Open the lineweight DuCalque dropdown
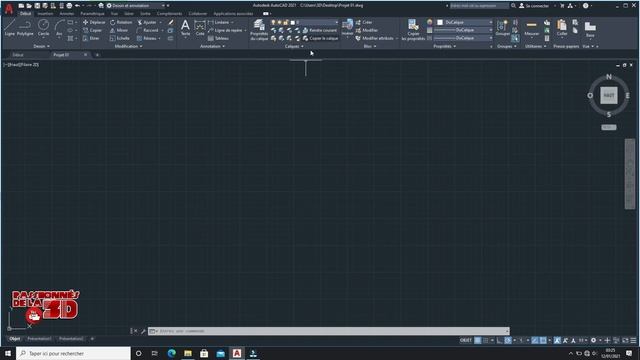Image resolution: width=640 pixels, height=360 pixels. [x=463, y=30]
